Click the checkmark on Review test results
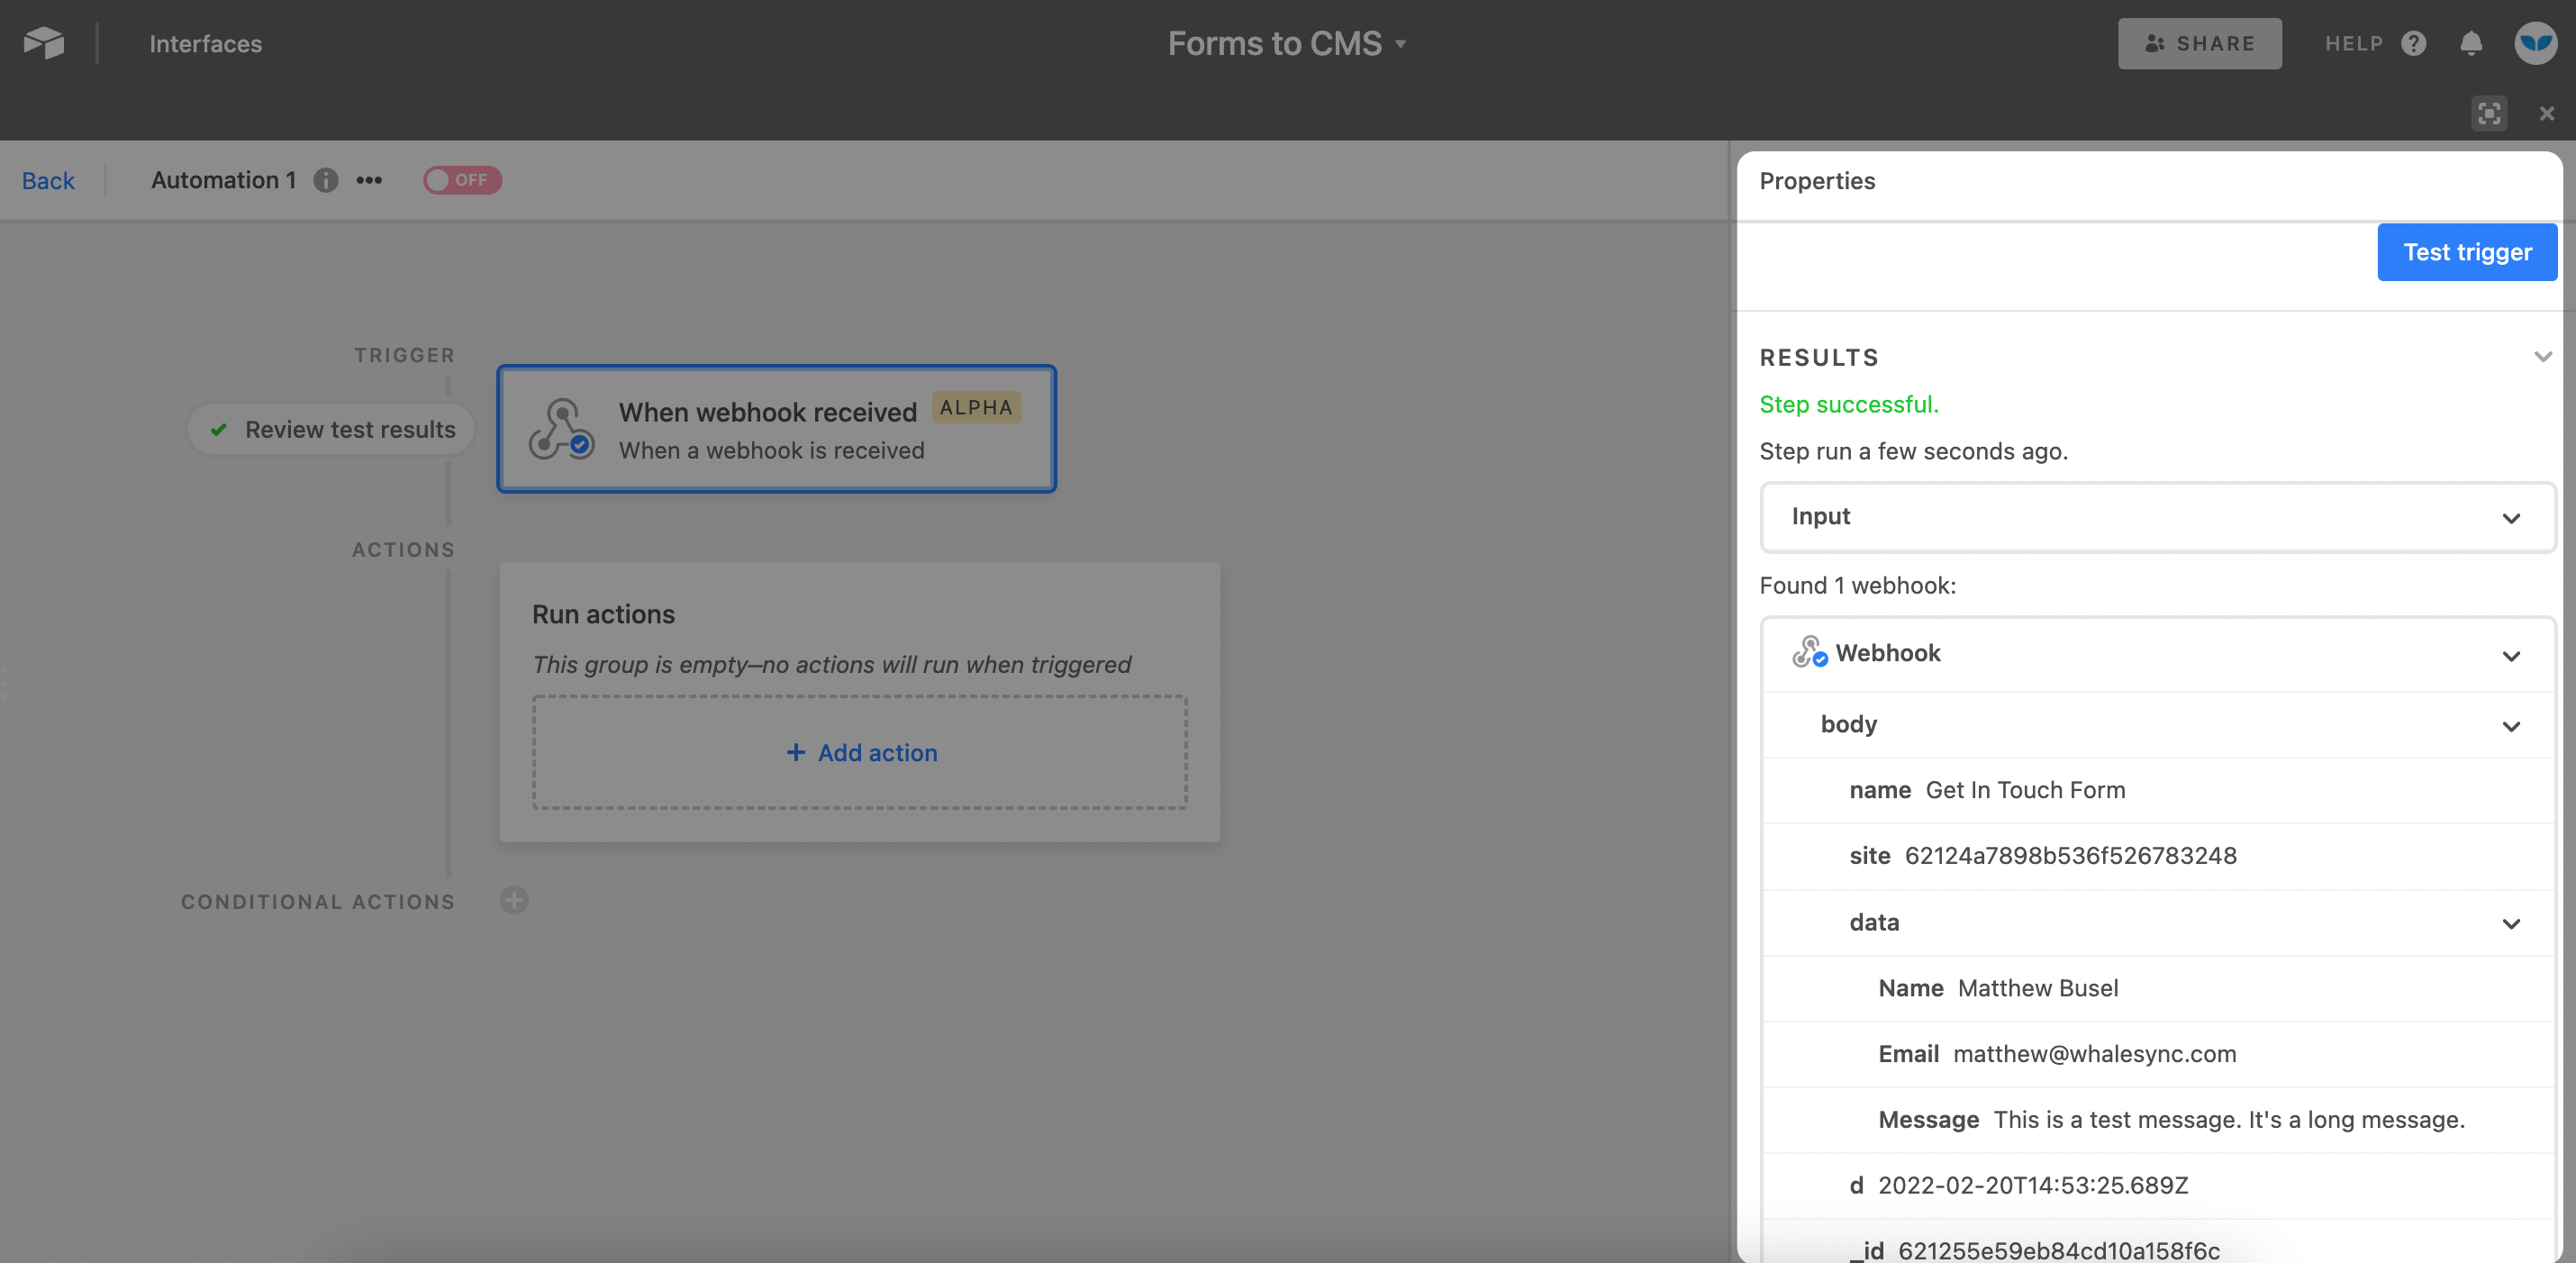Screen dimensions: 2576x1263 [x=218, y=429]
